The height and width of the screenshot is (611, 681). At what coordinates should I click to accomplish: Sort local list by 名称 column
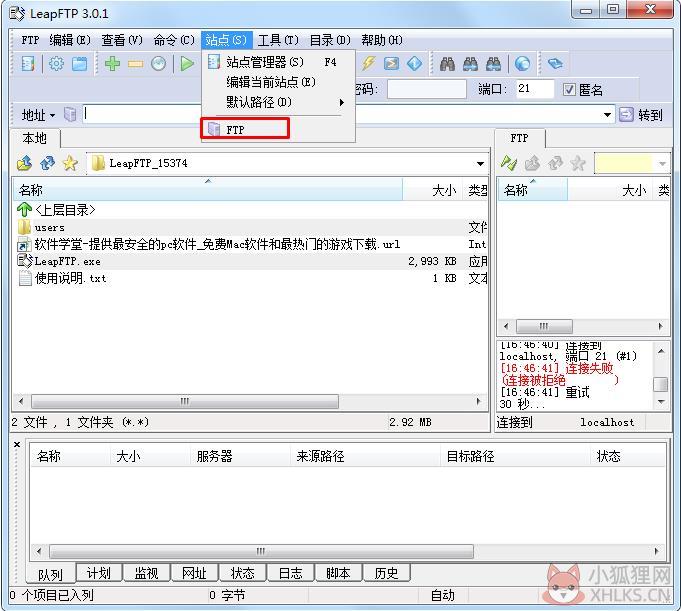click(208, 190)
